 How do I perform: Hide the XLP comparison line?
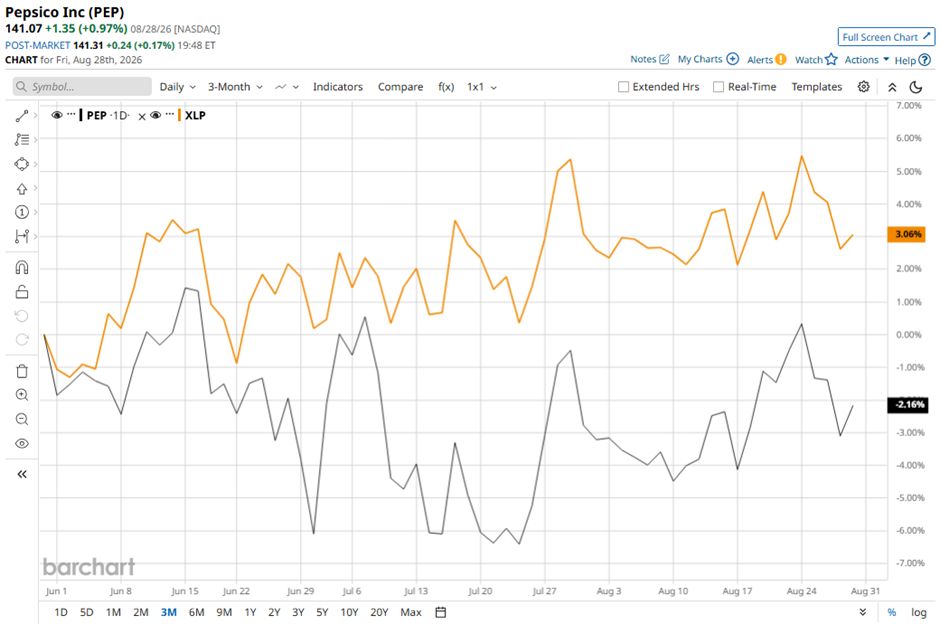tap(156, 115)
